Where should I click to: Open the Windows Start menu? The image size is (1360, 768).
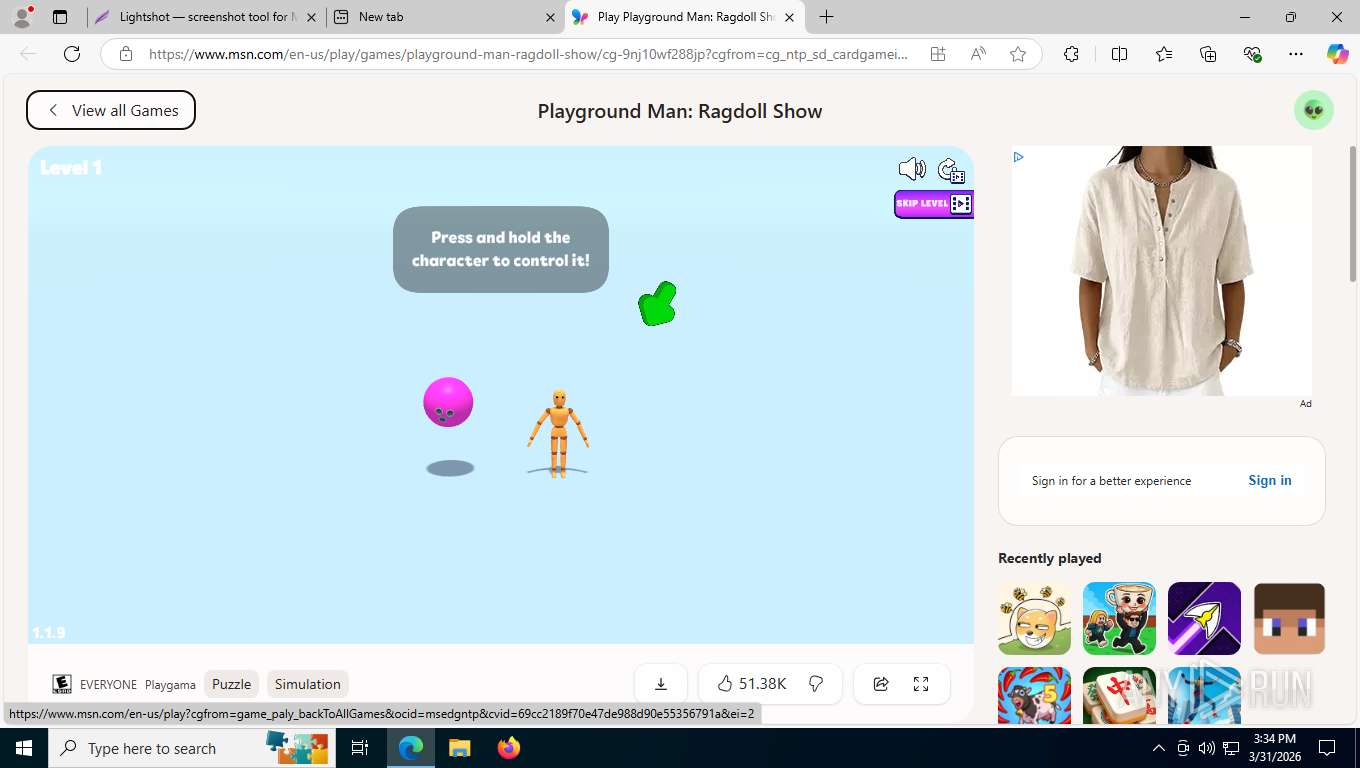tap(23, 748)
